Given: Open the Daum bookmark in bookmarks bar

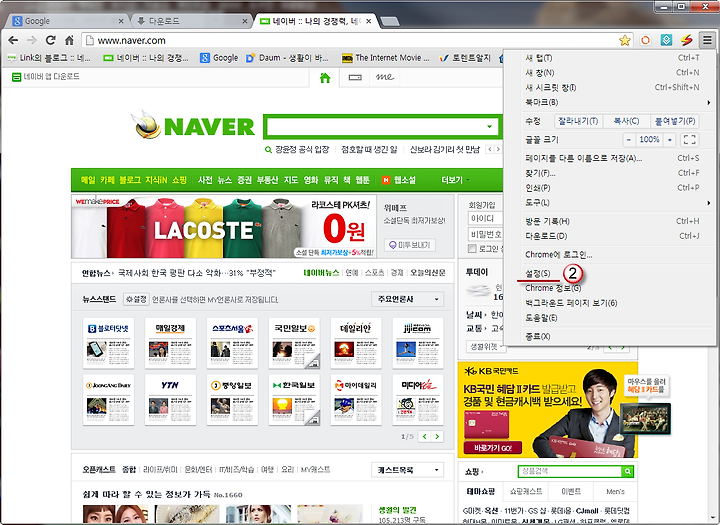Looking at the screenshot, I should pos(287,58).
